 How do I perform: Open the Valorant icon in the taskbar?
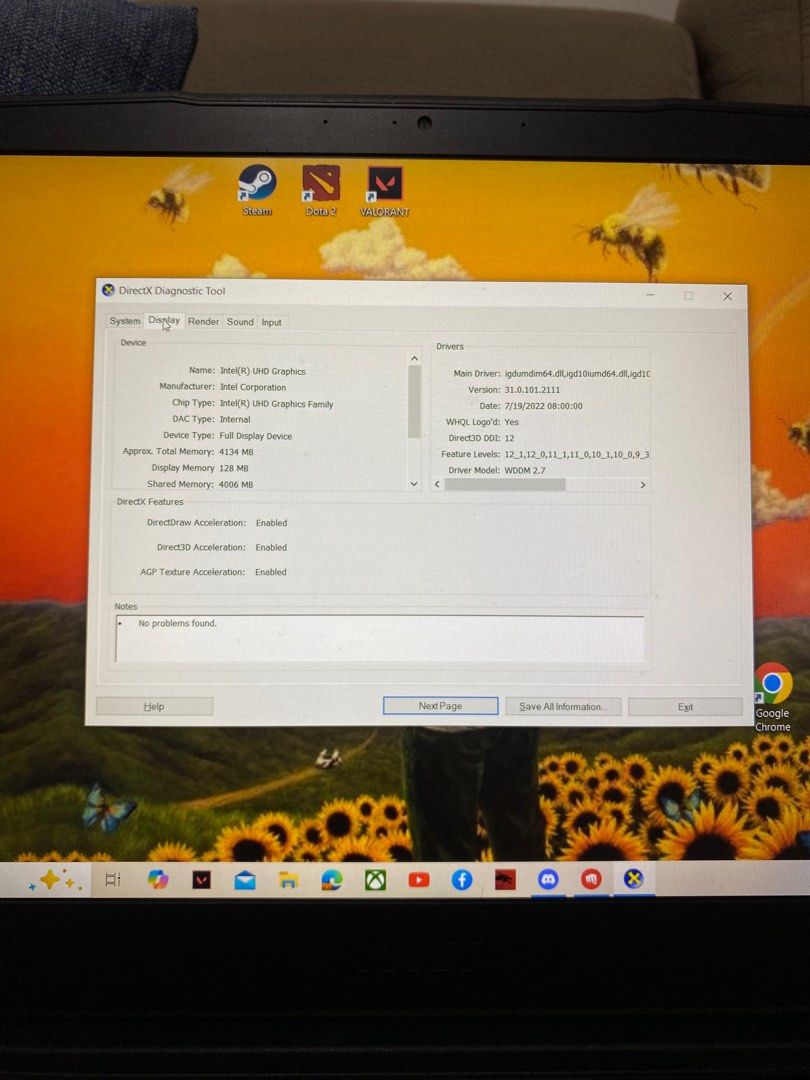tap(201, 880)
